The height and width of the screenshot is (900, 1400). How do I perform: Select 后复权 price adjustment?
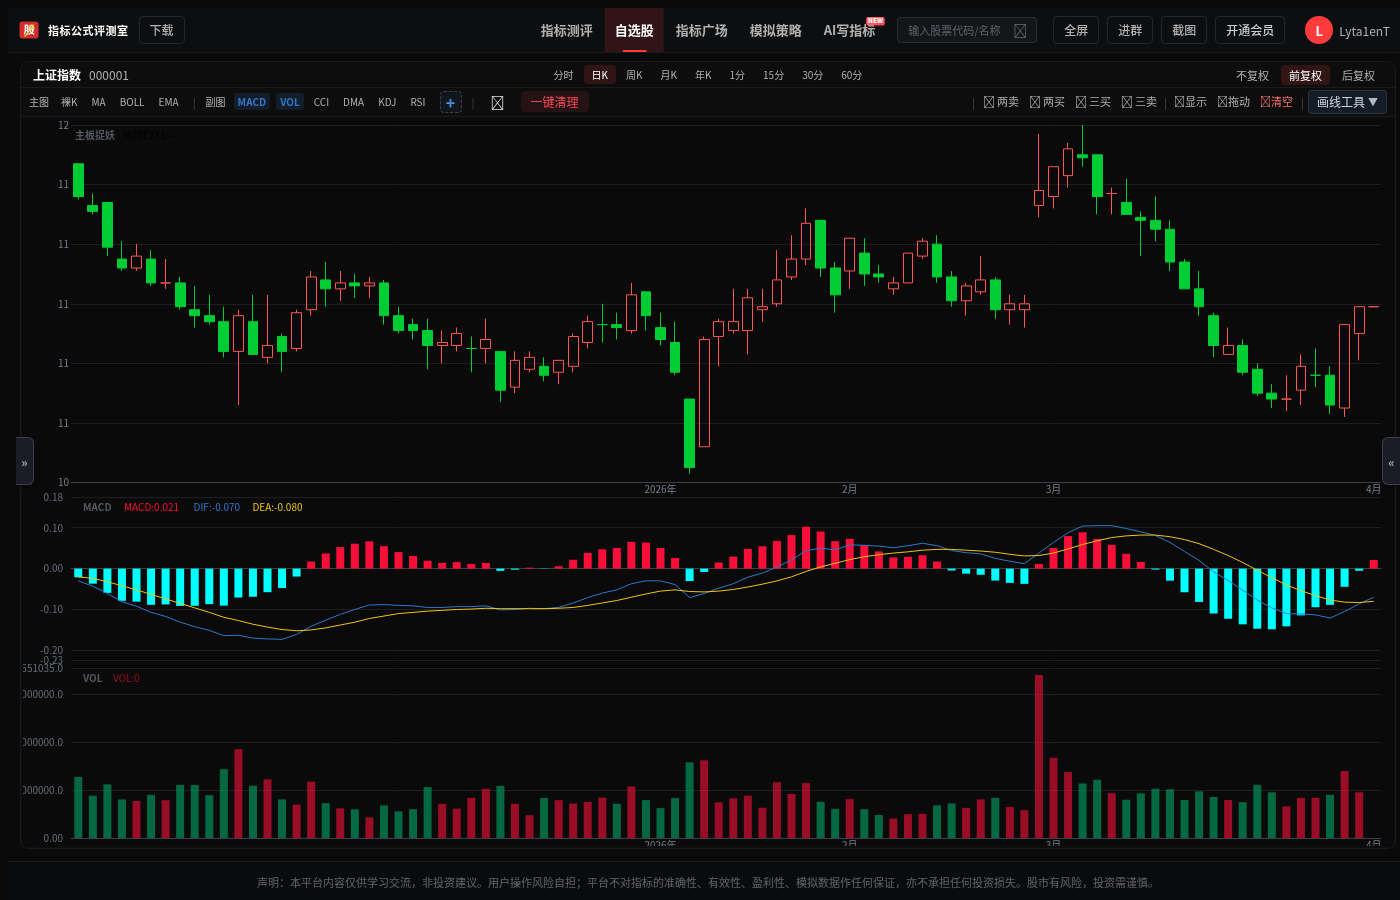(1358, 76)
